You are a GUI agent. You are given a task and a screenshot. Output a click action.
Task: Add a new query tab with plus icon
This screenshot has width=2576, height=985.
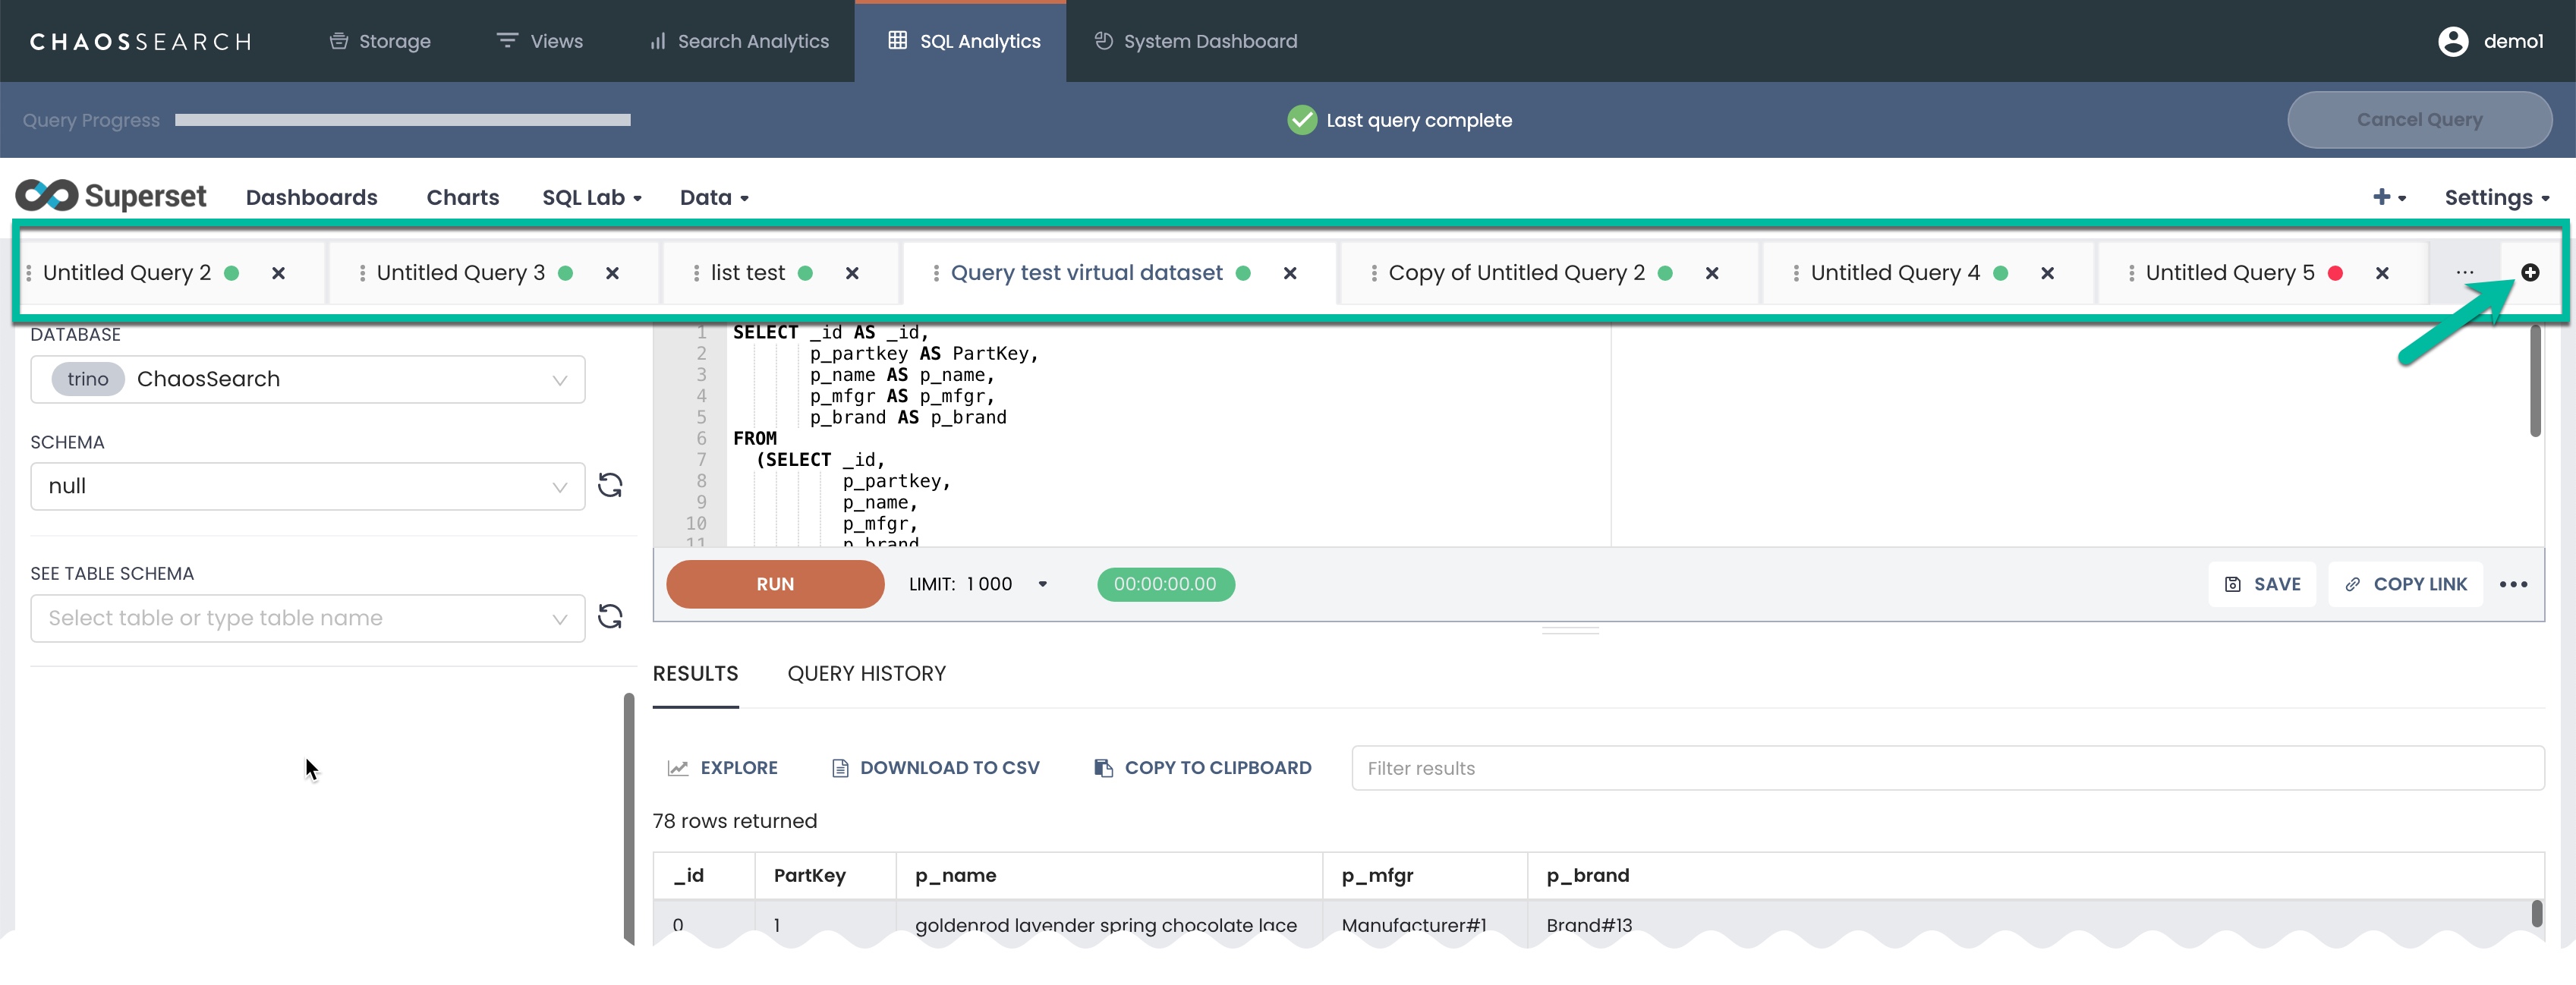pos(2529,272)
